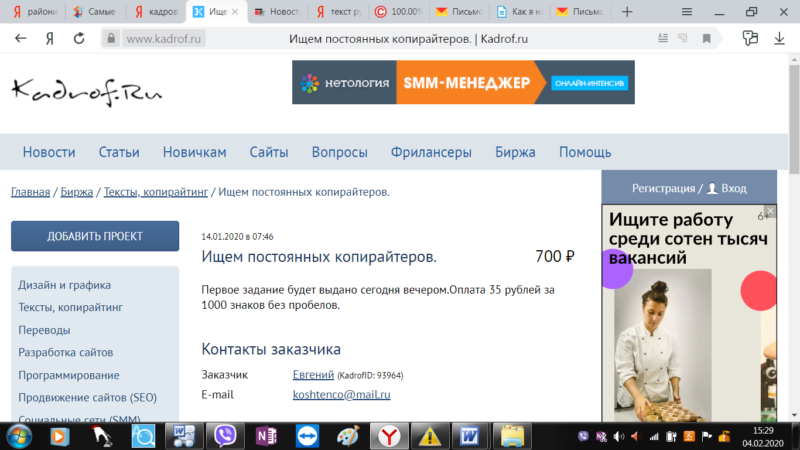The height and width of the screenshot is (450, 800).
Task: Click the koshtenco@mail.ru email link
Action: coord(341,394)
